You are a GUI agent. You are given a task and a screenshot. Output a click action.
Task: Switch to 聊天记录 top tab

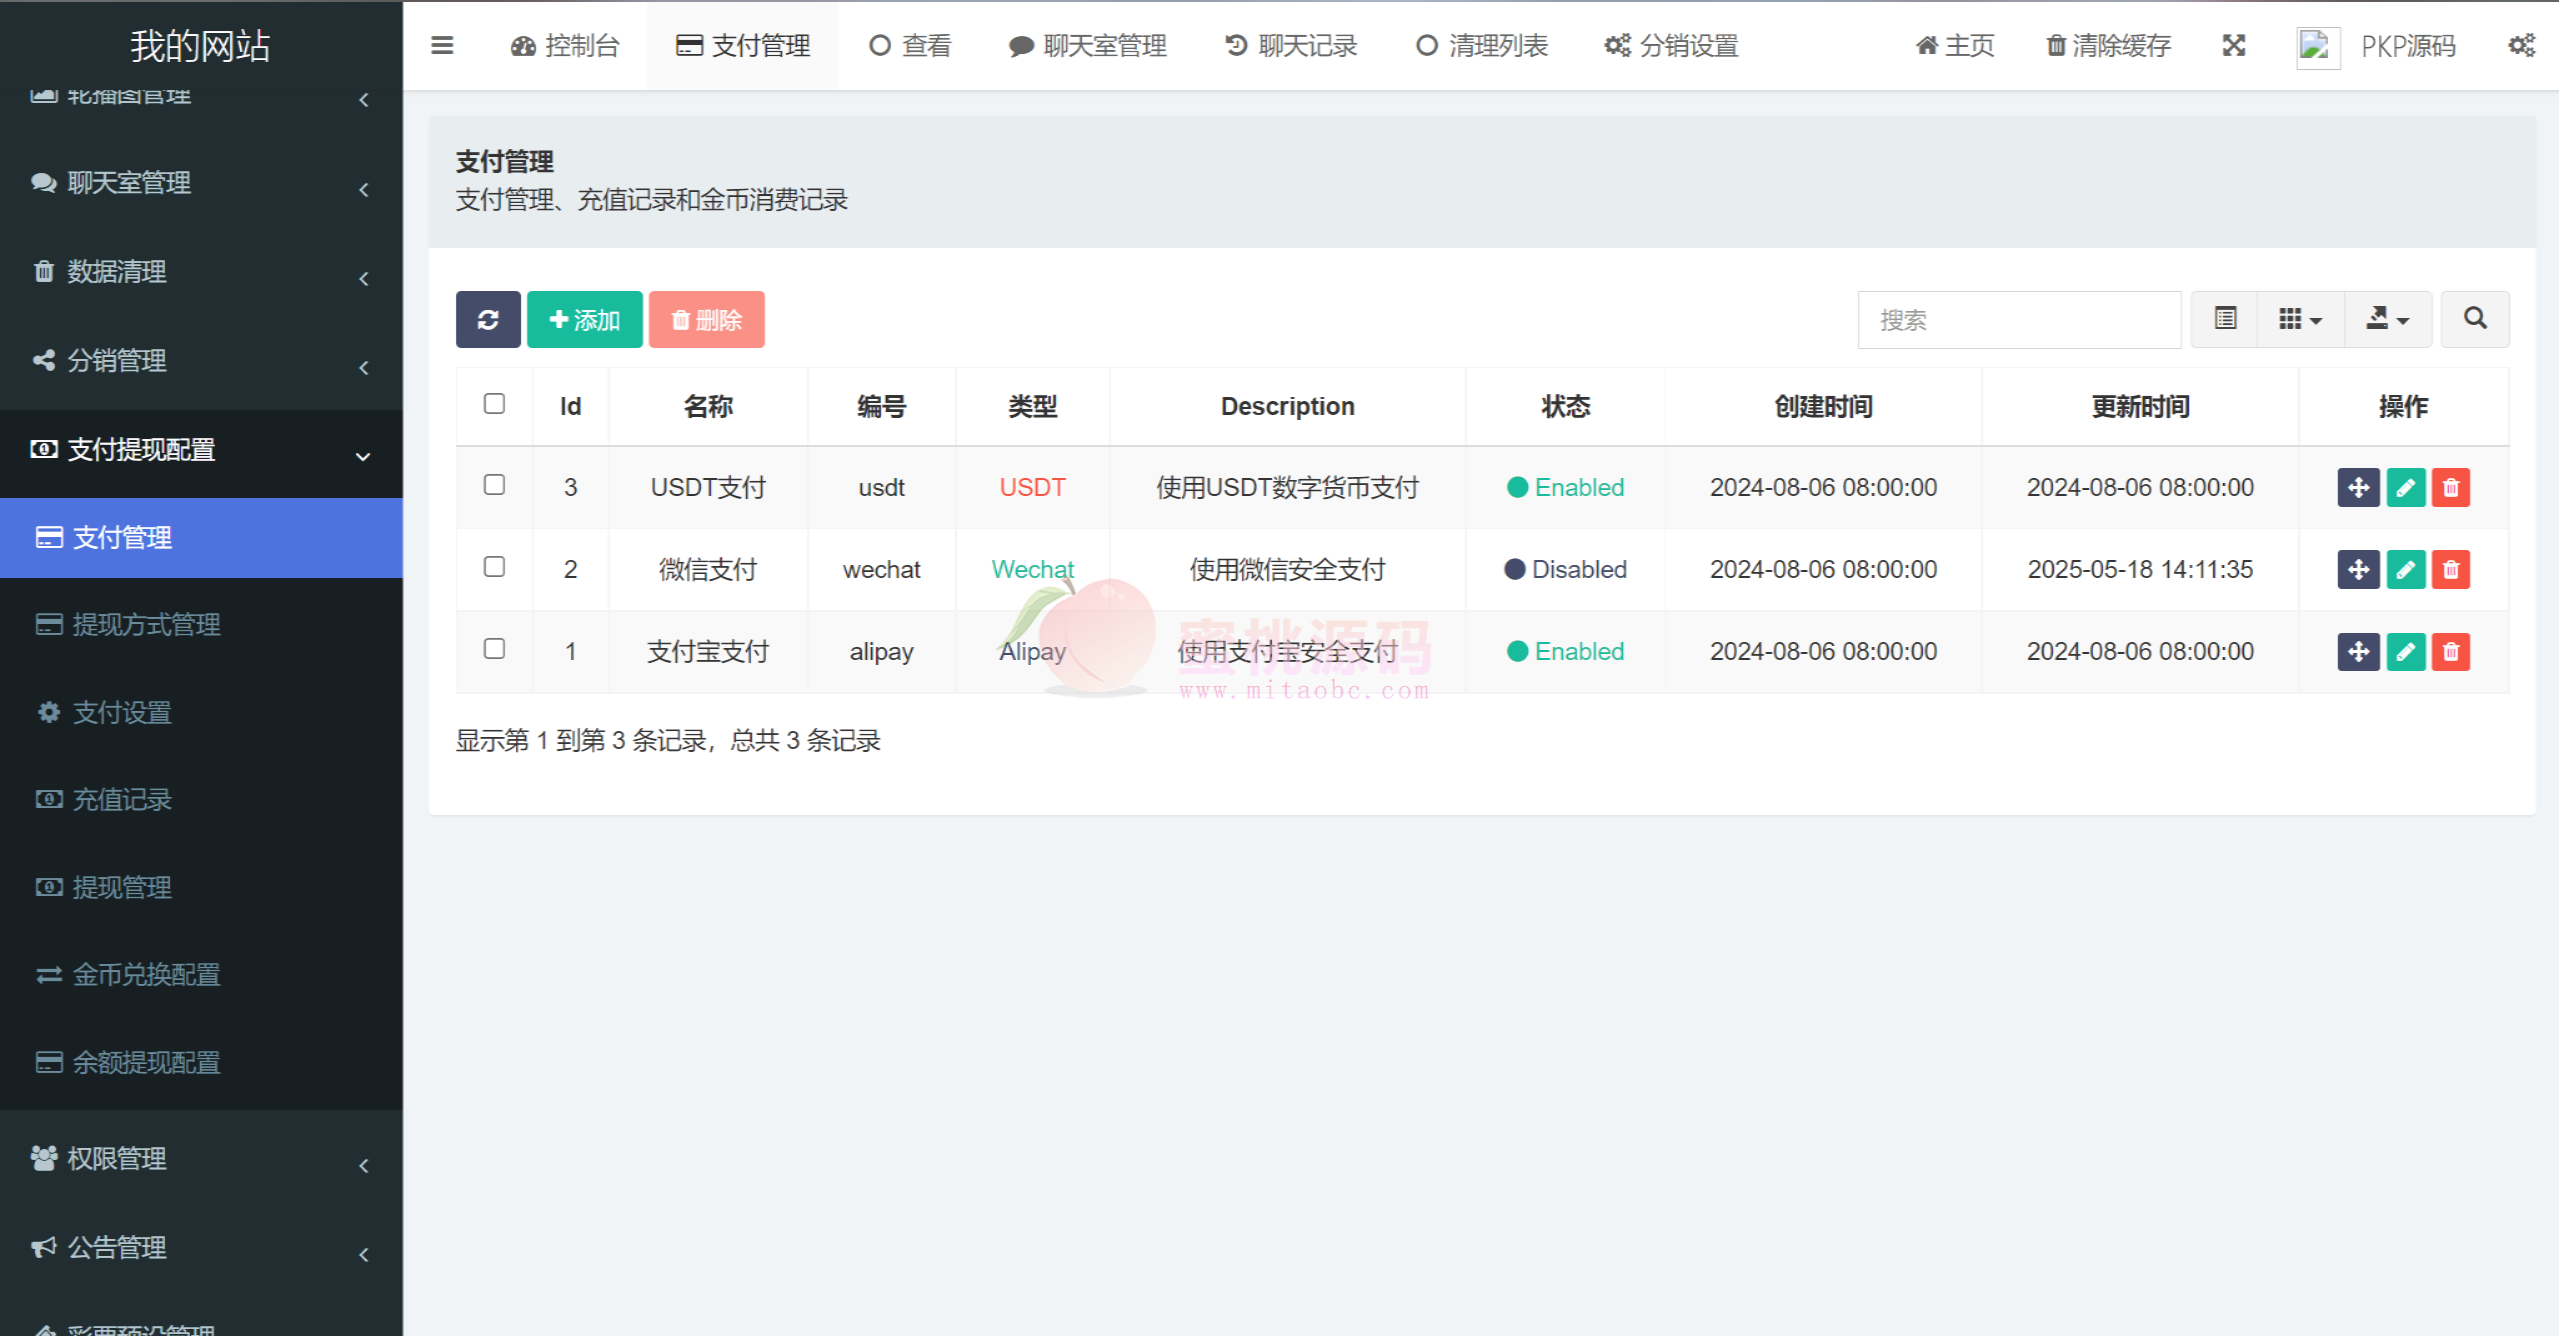[1292, 46]
